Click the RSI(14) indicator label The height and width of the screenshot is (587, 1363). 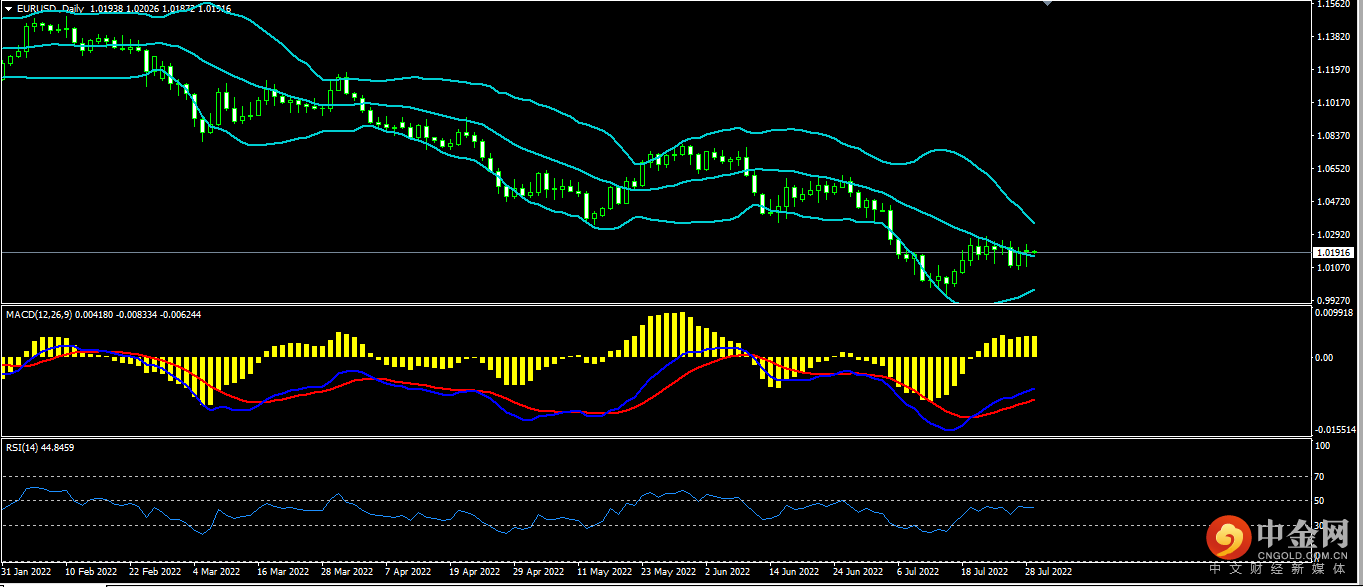click(22, 447)
